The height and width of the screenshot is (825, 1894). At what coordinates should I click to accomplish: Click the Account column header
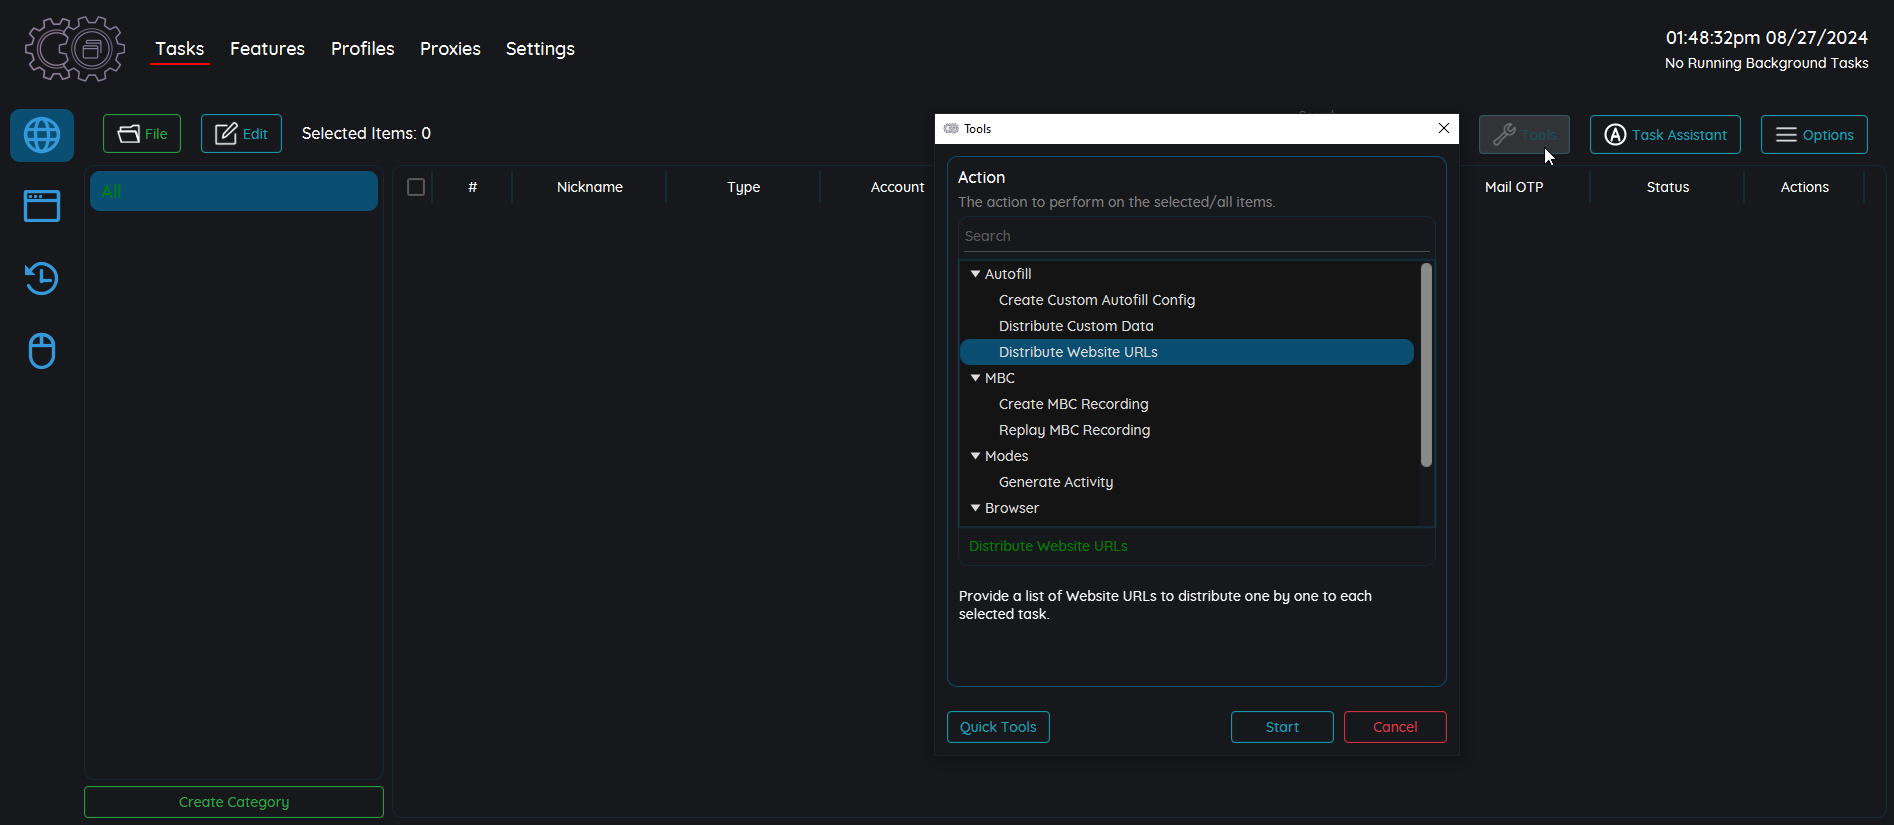tap(897, 187)
